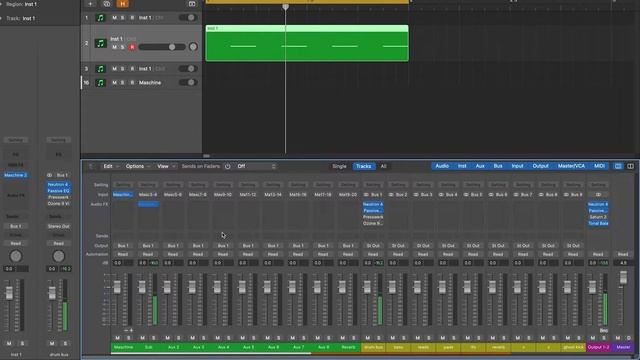The height and width of the screenshot is (360, 640).
Task: Select the Tracks mixer view tab
Action: tap(363, 166)
